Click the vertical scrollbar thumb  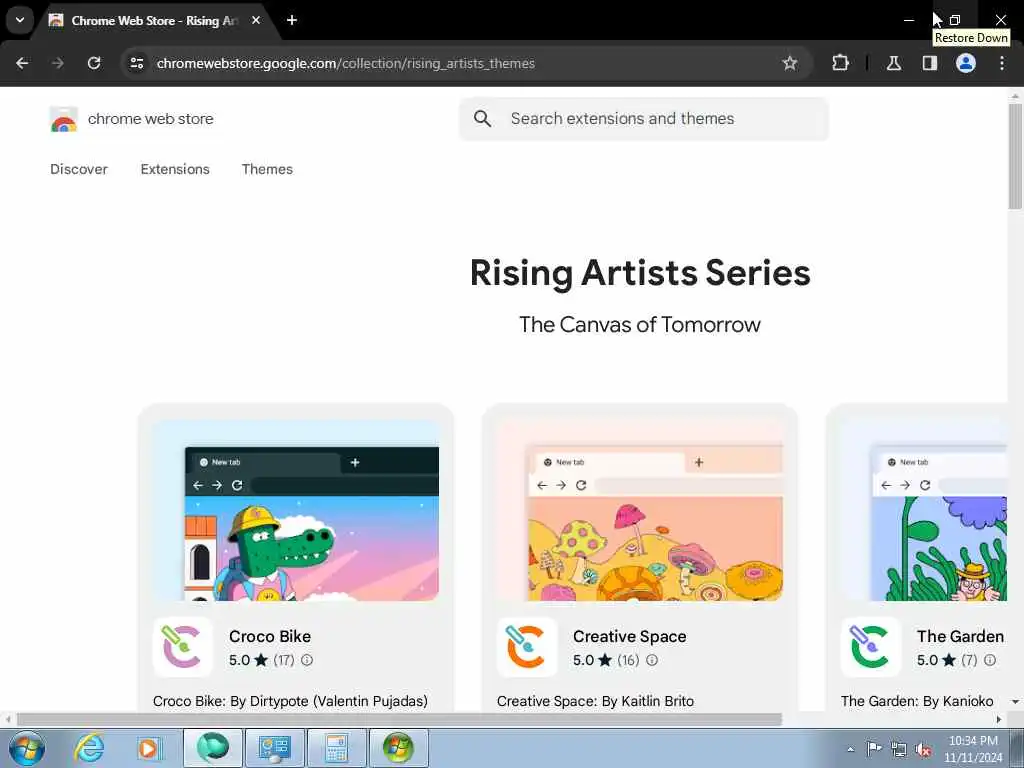click(1015, 156)
